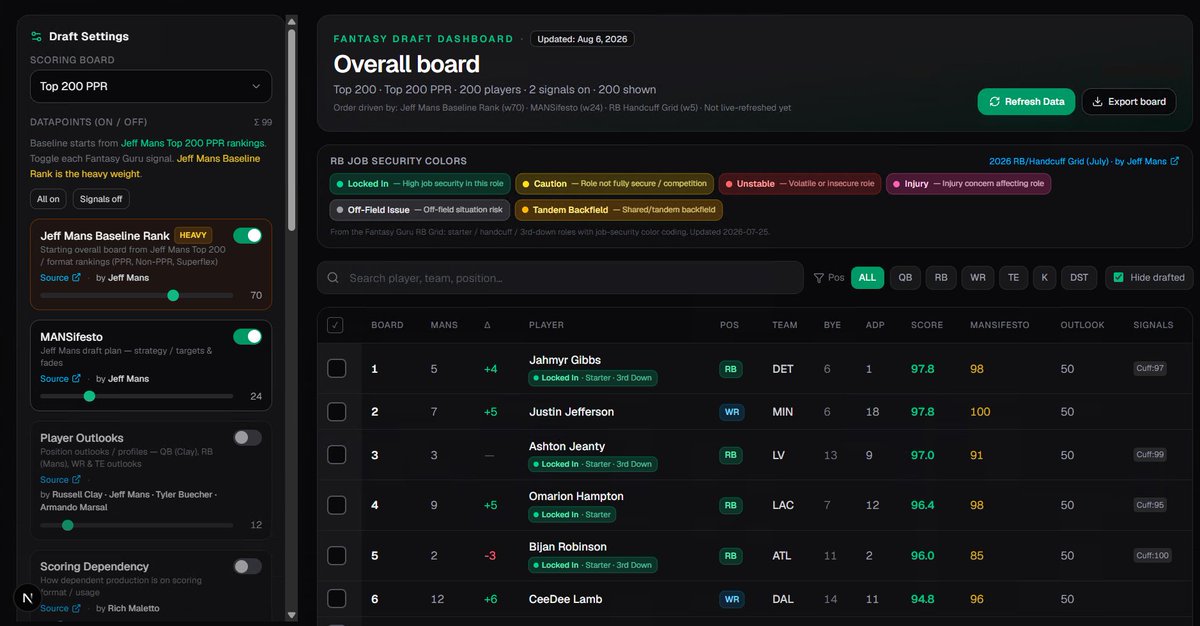Filter the board to WR
This screenshot has height=626, width=1200.
click(977, 278)
